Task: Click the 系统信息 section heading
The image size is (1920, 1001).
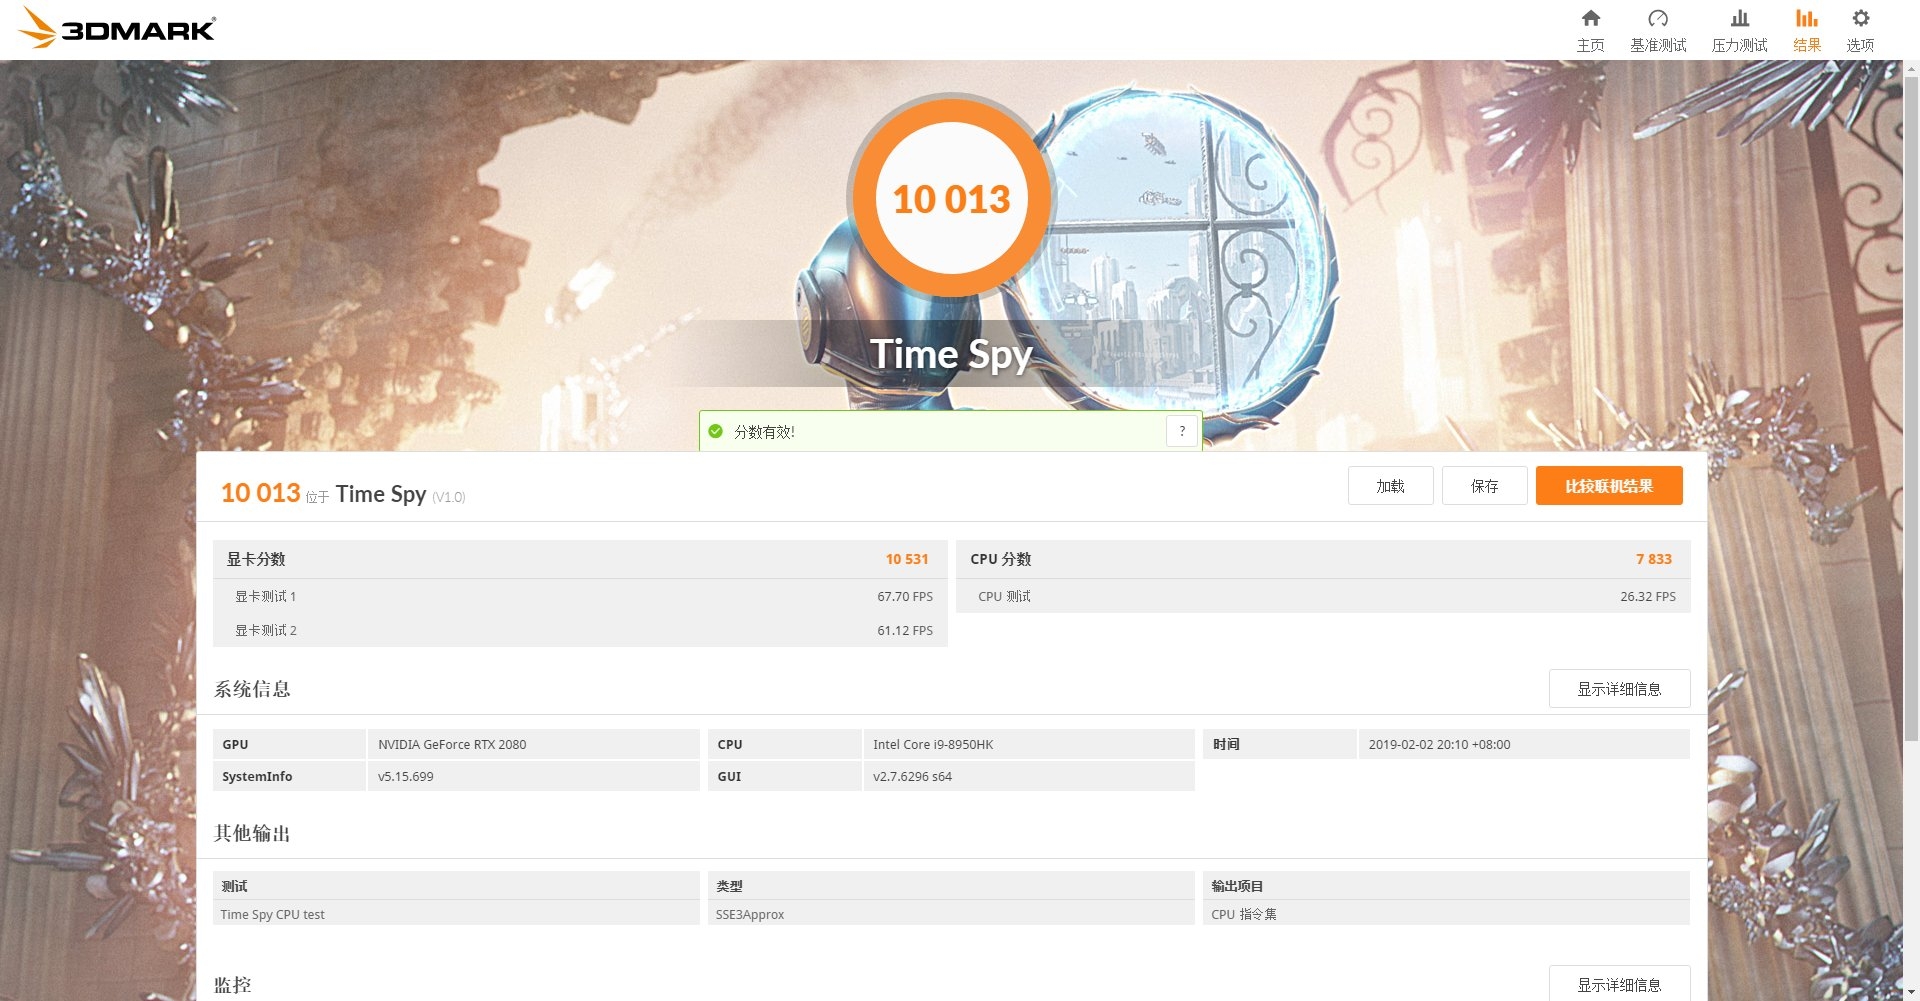Action: click(252, 689)
